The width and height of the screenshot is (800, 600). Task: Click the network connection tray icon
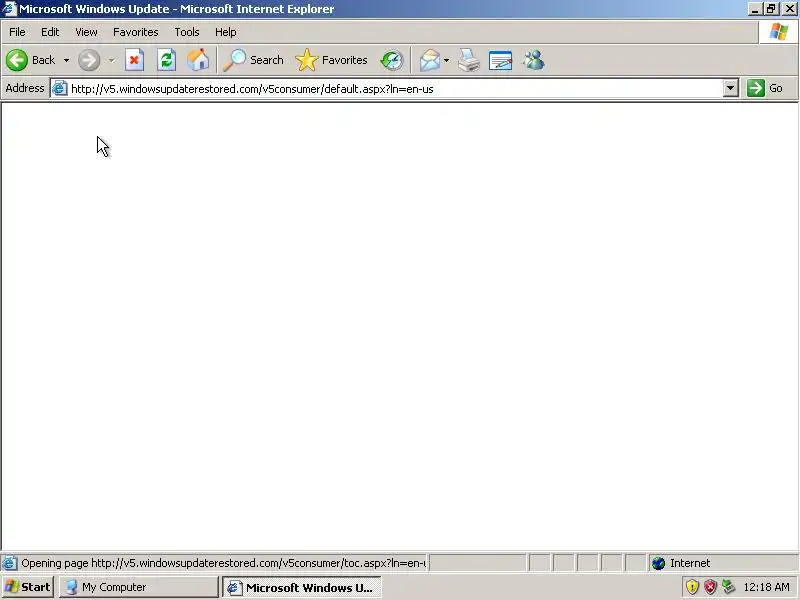coord(728,587)
